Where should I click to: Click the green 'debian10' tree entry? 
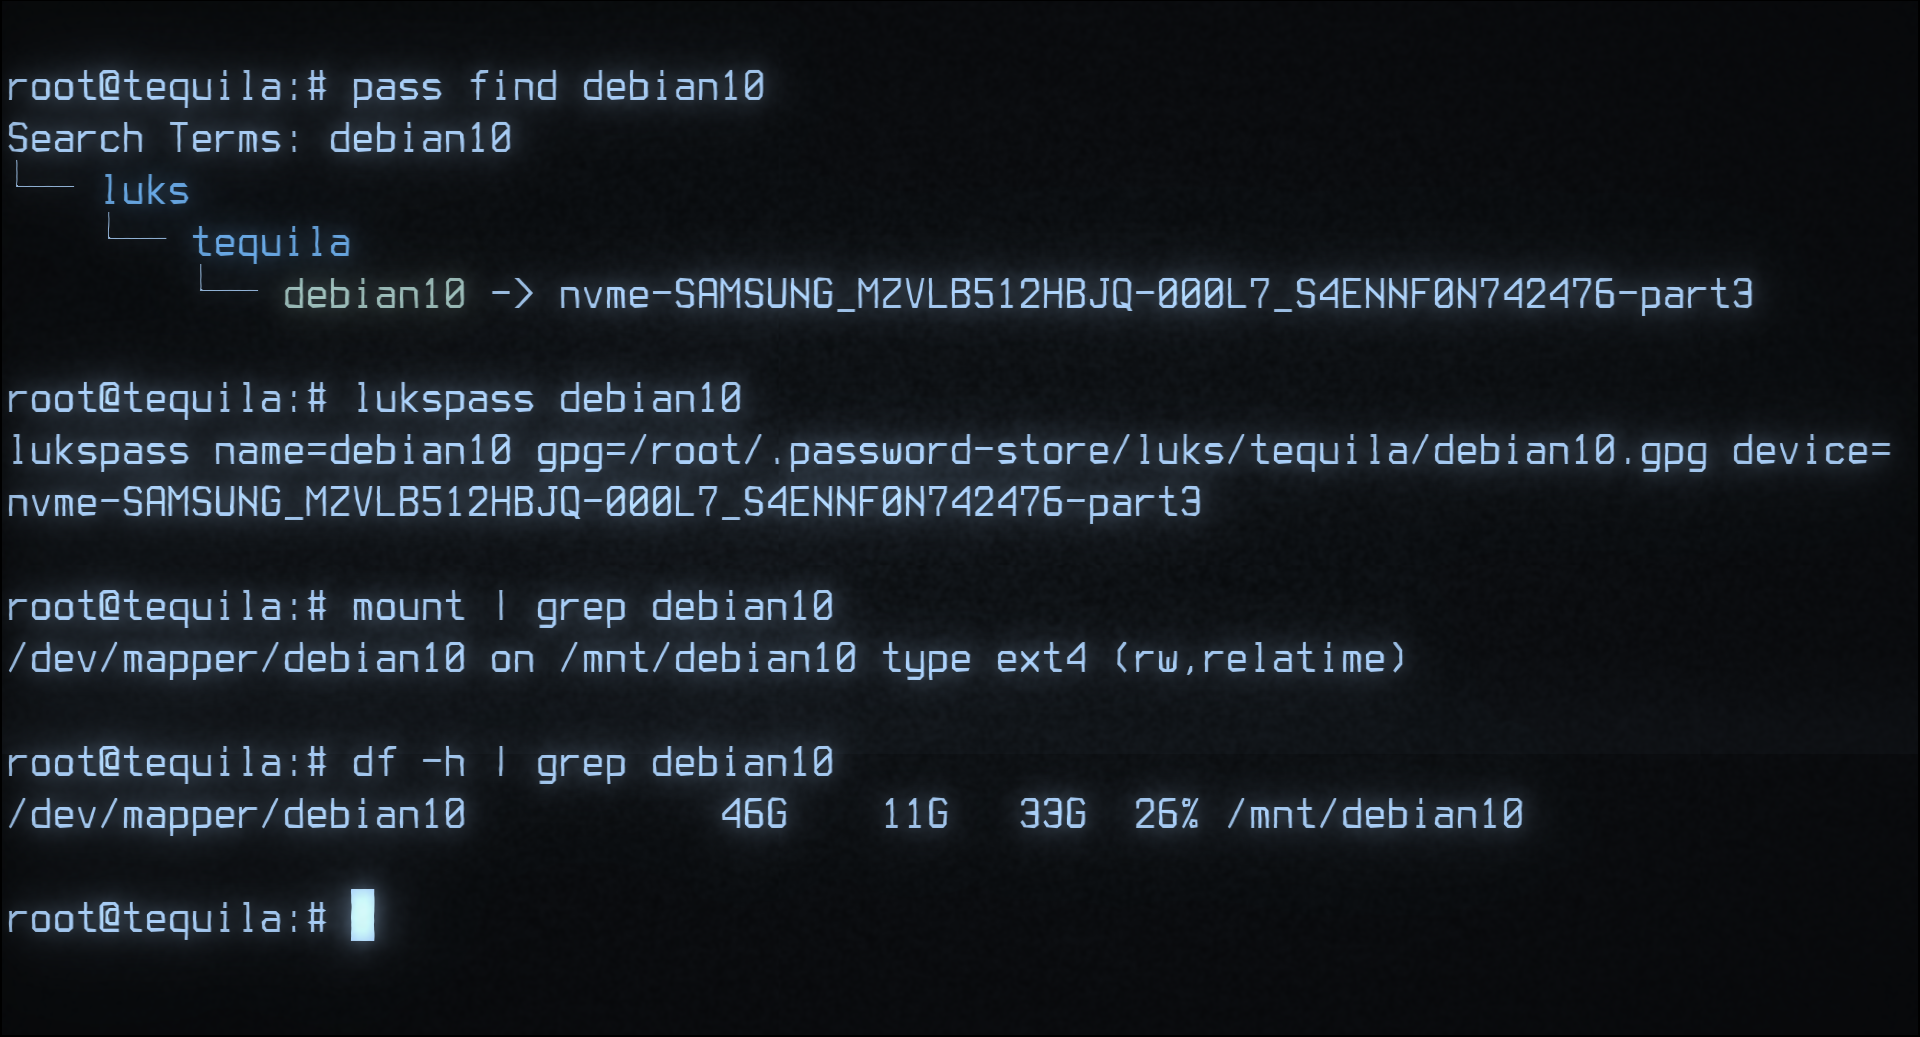click(x=374, y=294)
